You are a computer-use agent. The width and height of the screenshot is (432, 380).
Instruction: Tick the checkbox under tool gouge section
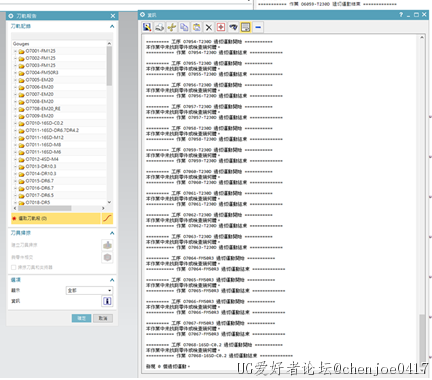tap(14, 267)
